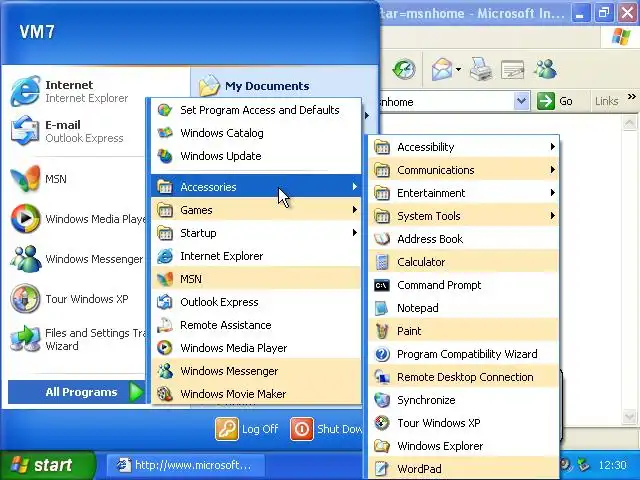Click the Shut Down button
Viewport: 640px width, 480px height.
click(326, 429)
